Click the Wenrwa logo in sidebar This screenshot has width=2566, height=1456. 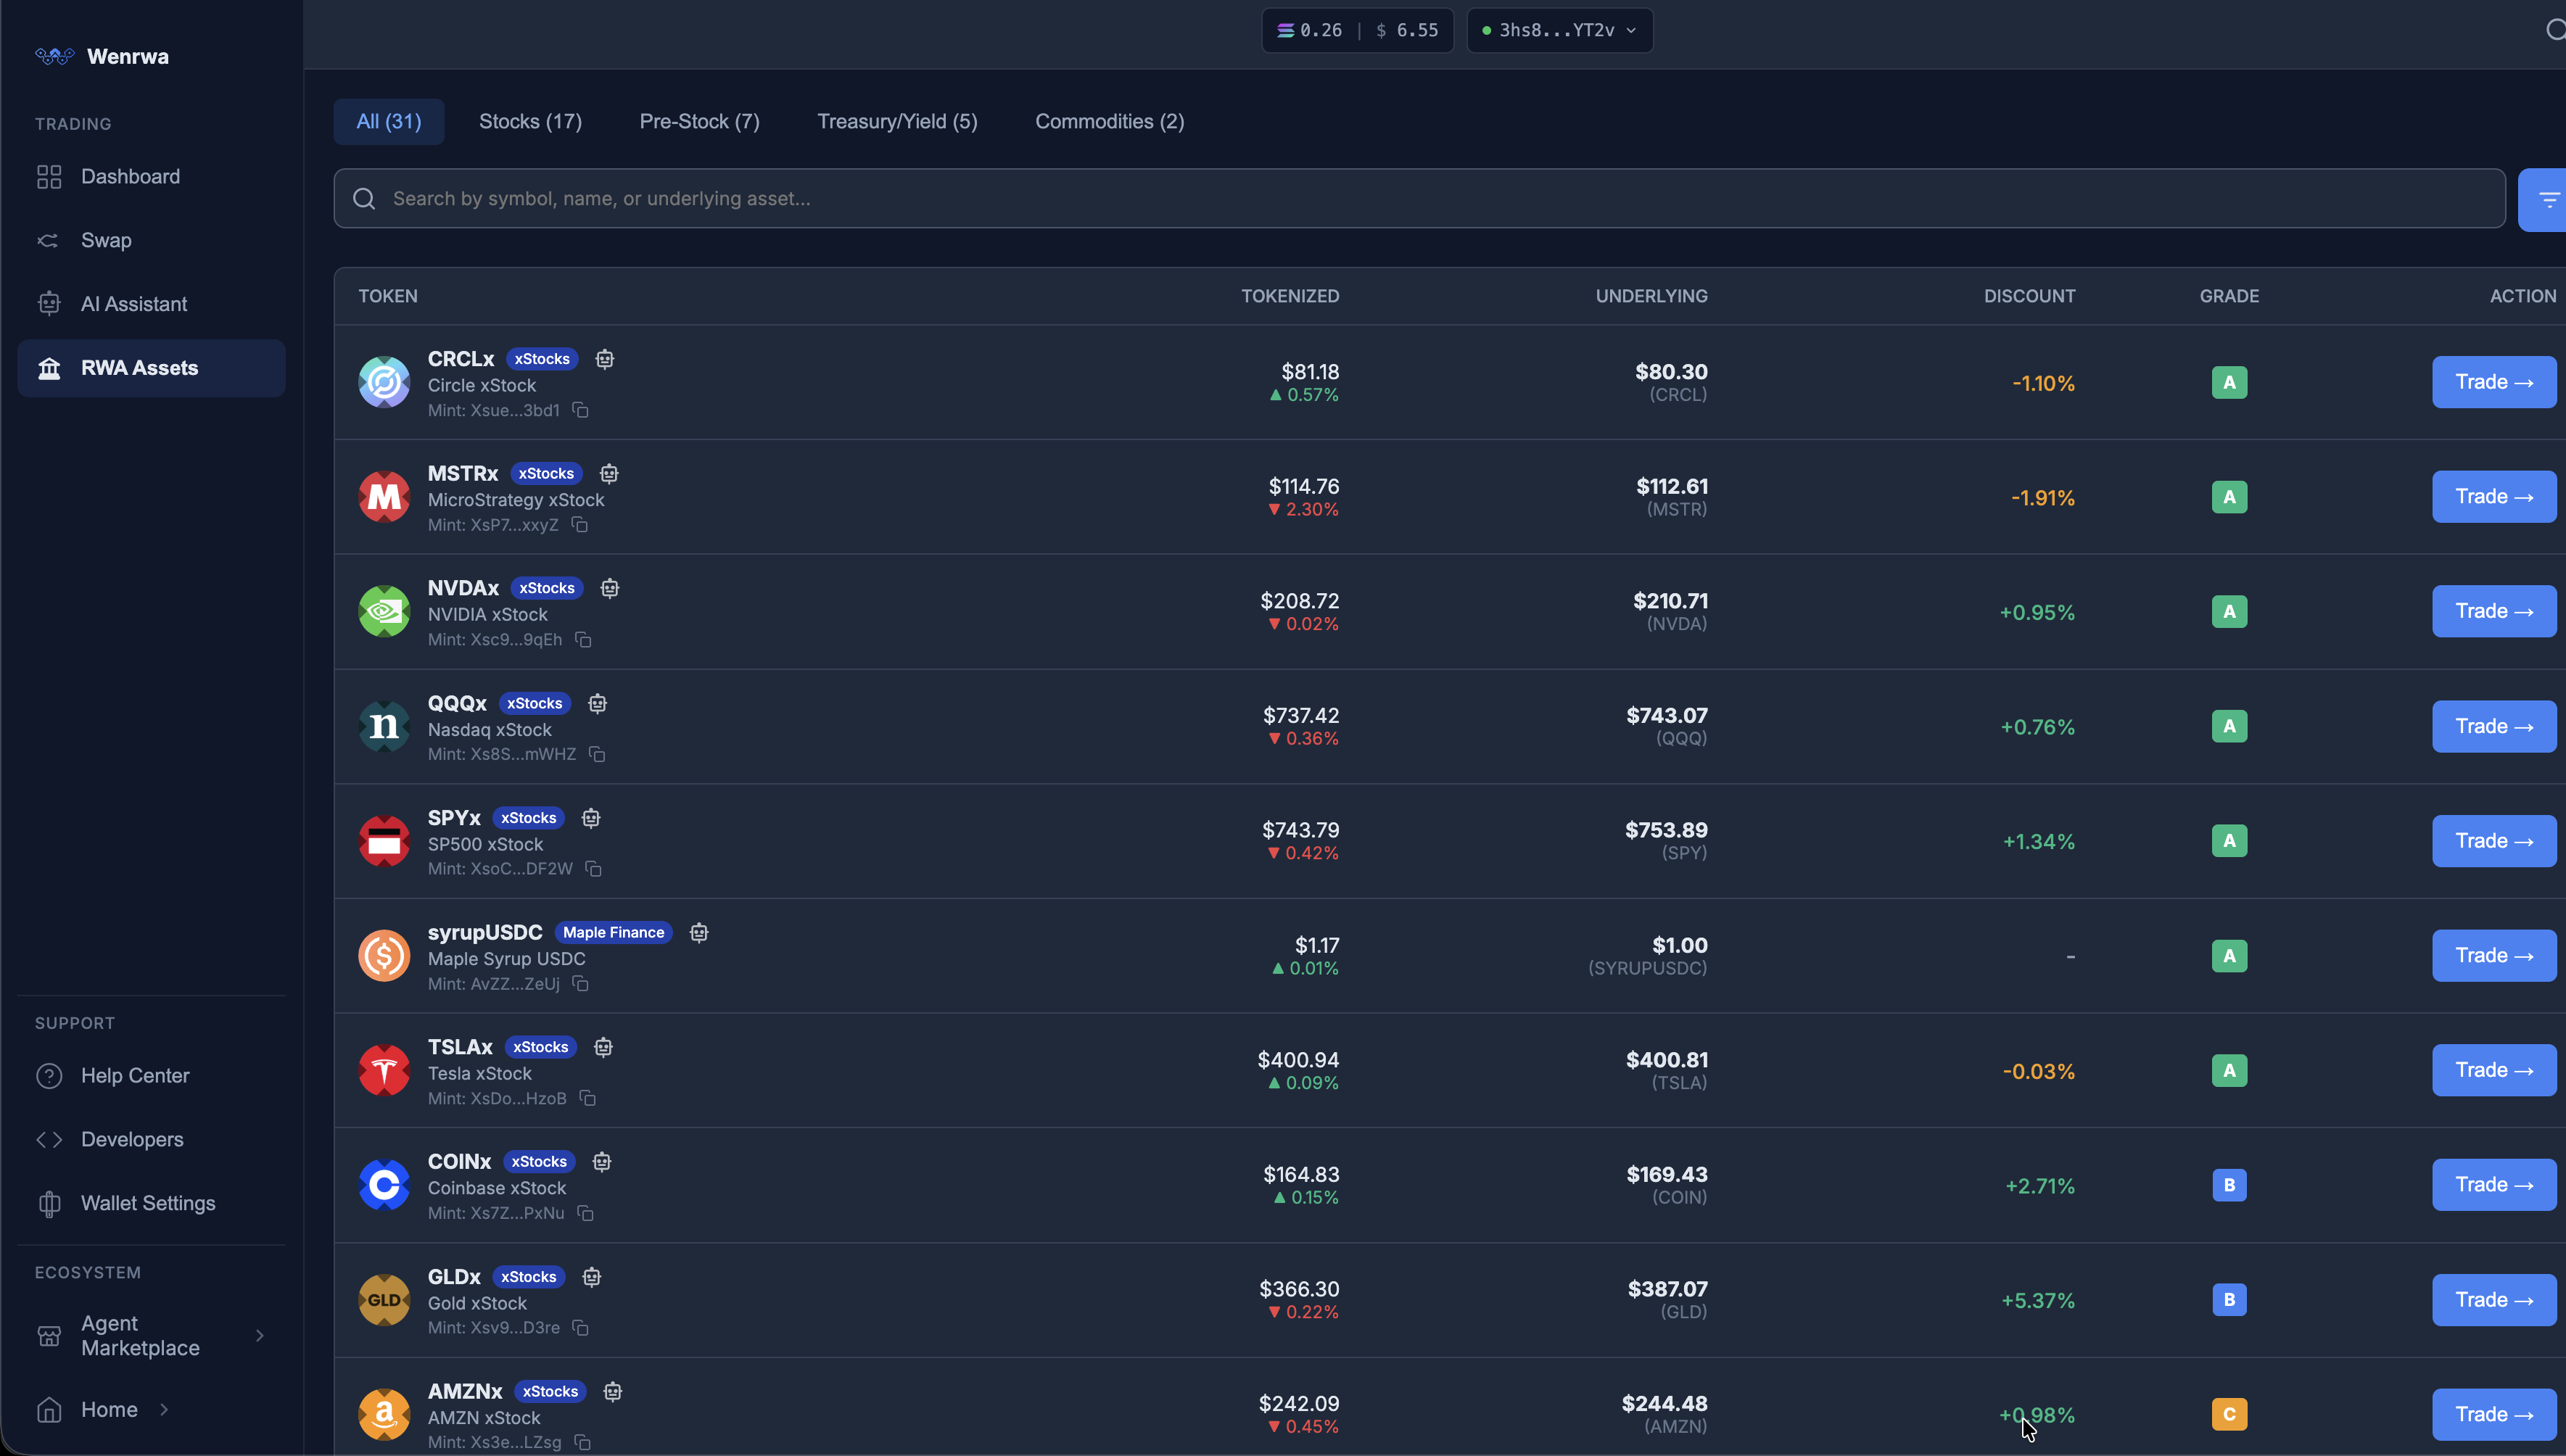pyautogui.click(x=55, y=56)
